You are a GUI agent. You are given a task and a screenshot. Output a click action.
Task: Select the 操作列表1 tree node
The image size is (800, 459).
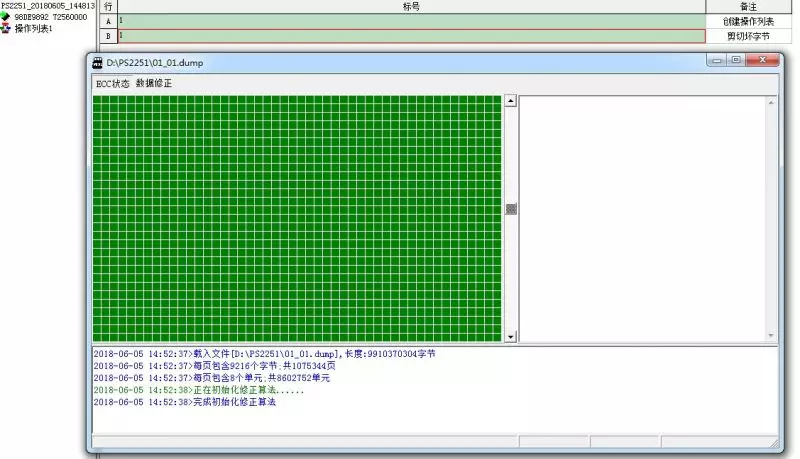coord(33,29)
